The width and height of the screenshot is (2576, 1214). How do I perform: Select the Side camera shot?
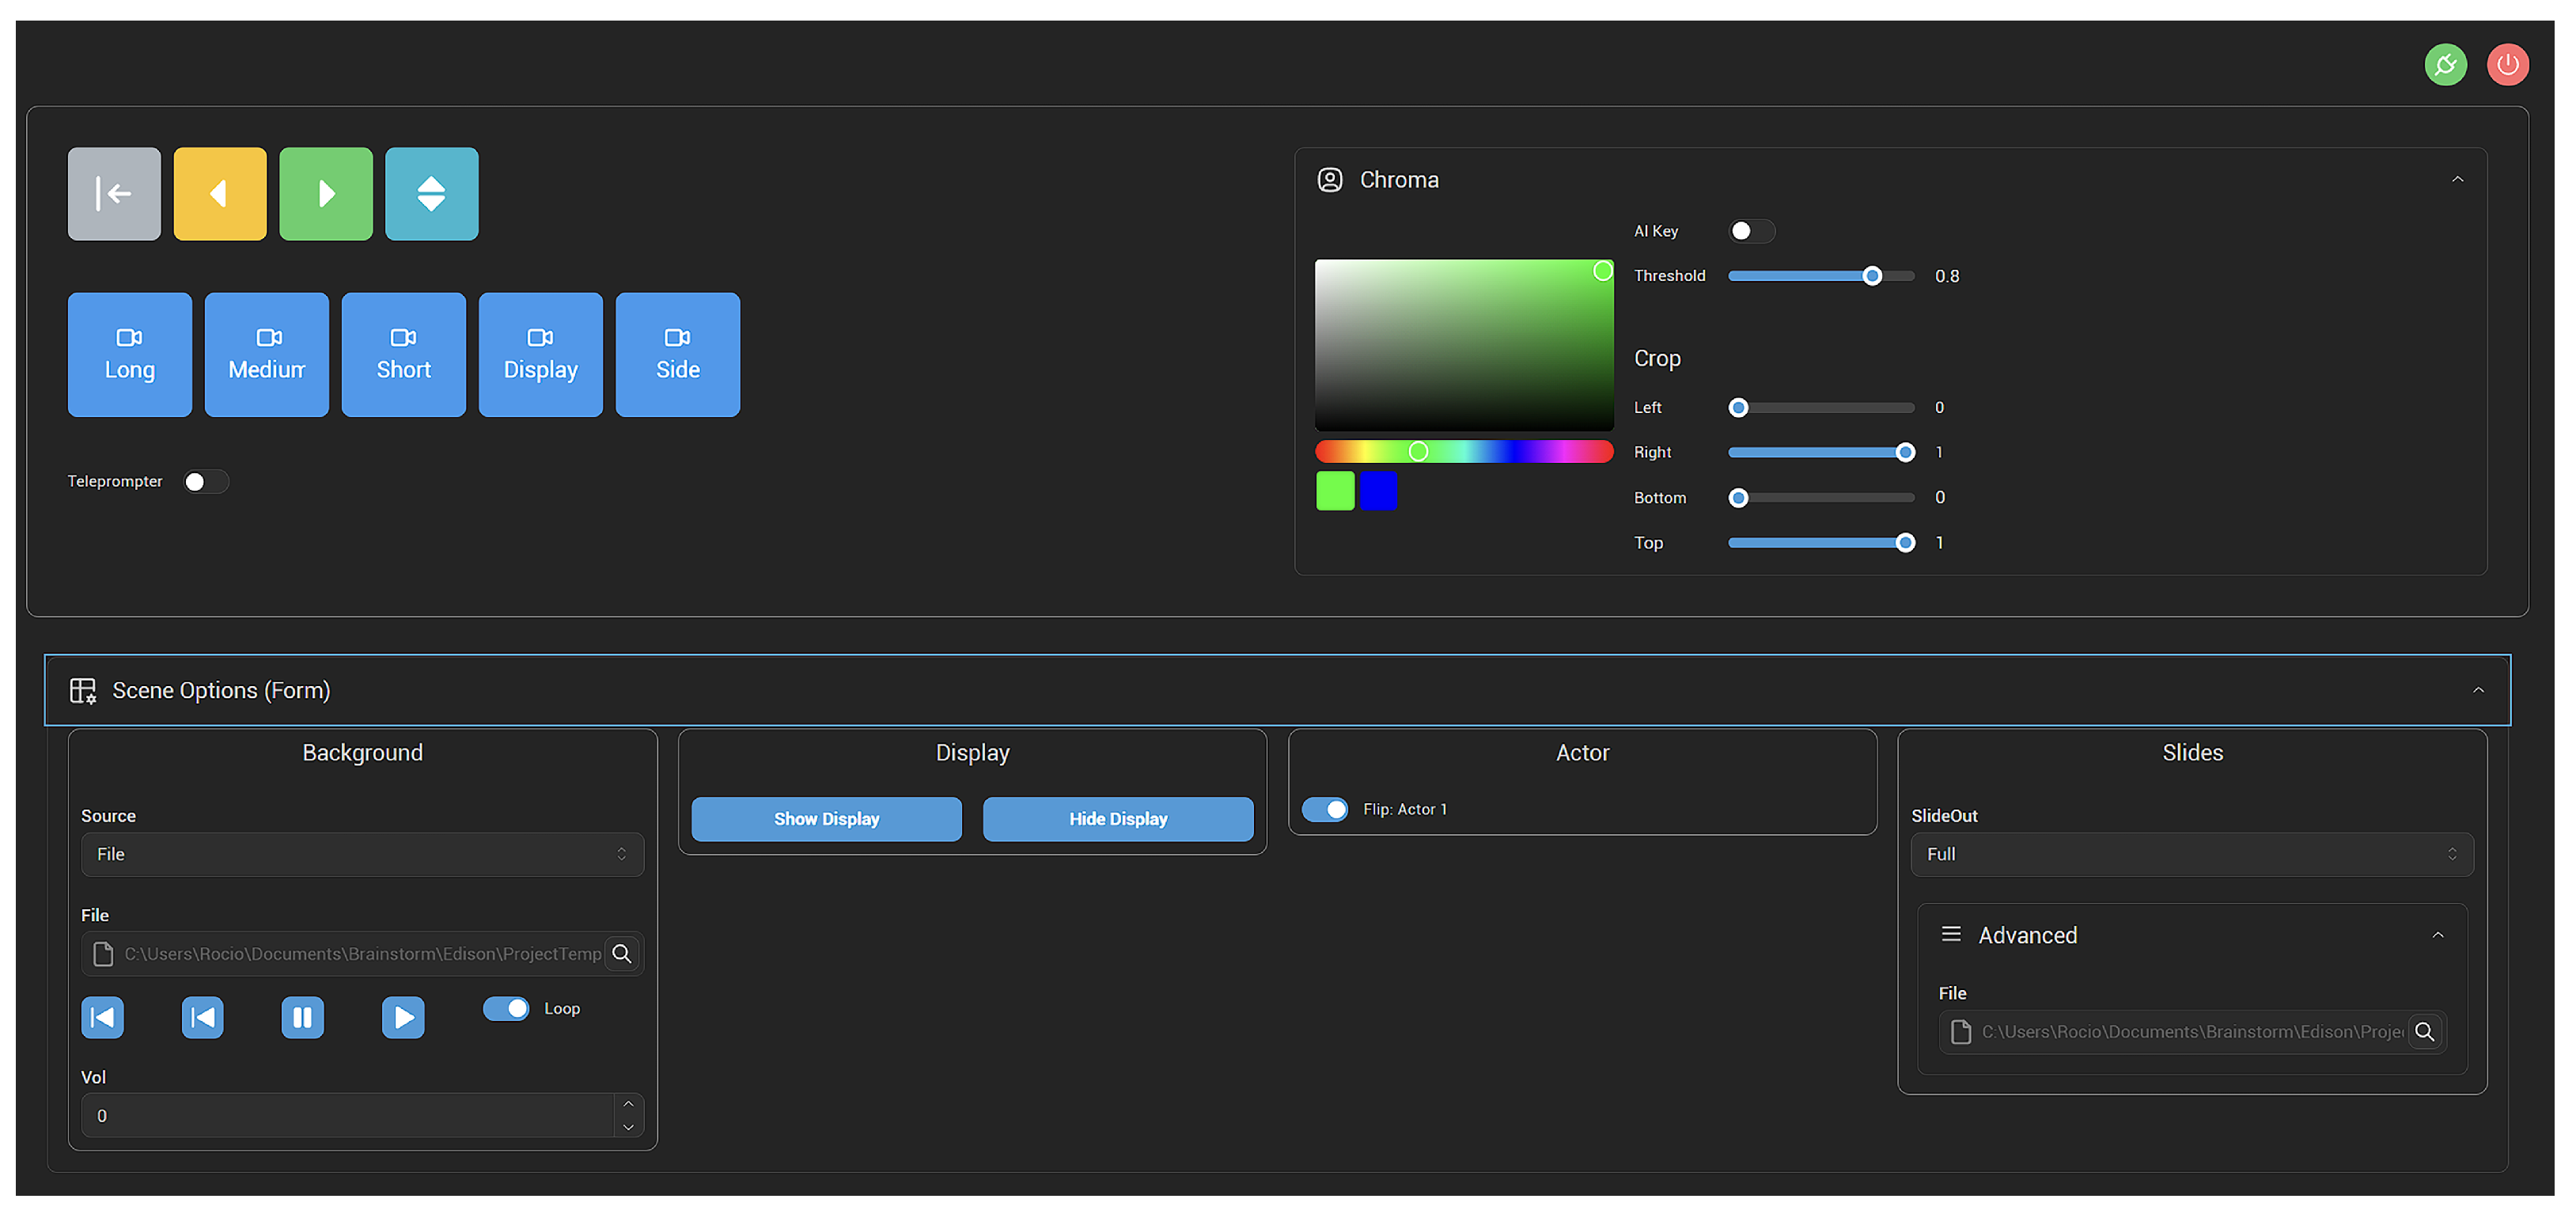(678, 355)
